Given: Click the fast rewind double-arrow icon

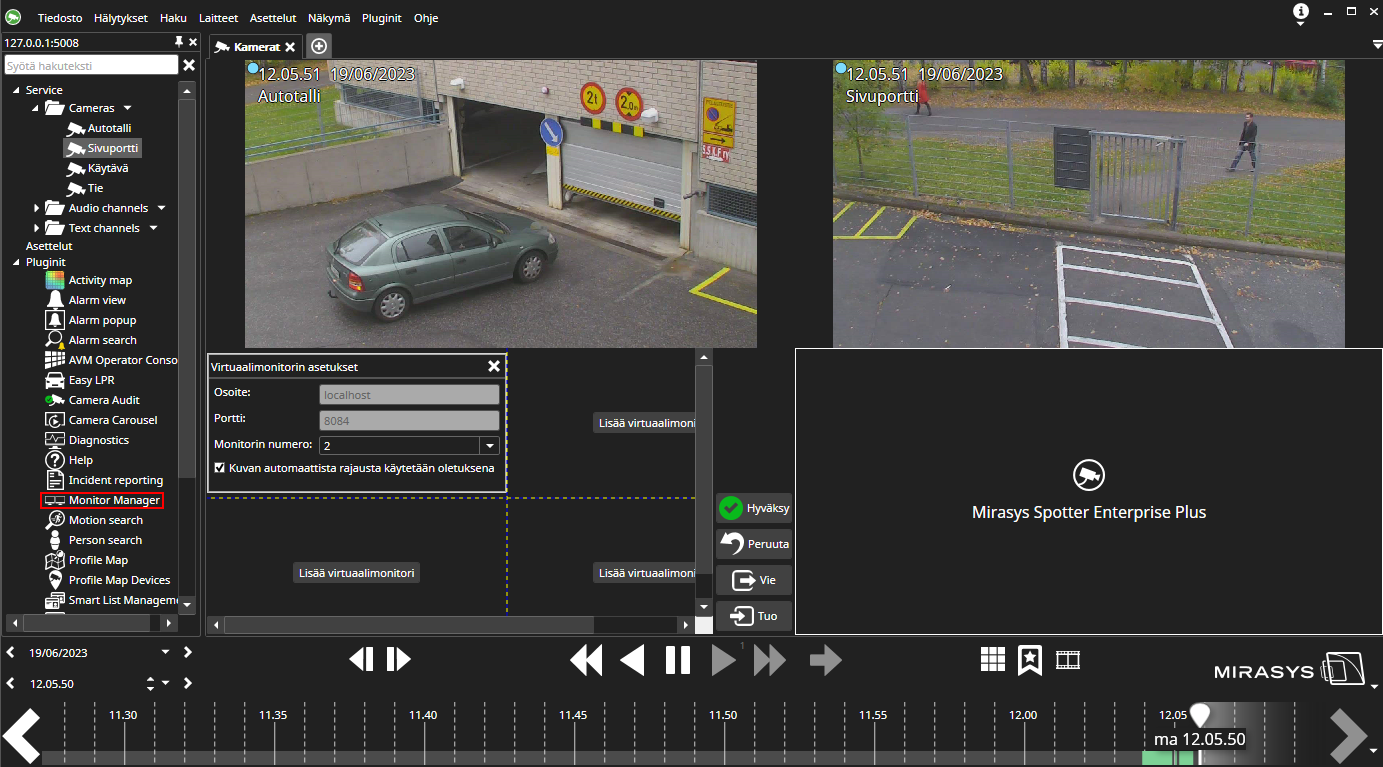Looking at the screenshot, I should coord(586,660).
